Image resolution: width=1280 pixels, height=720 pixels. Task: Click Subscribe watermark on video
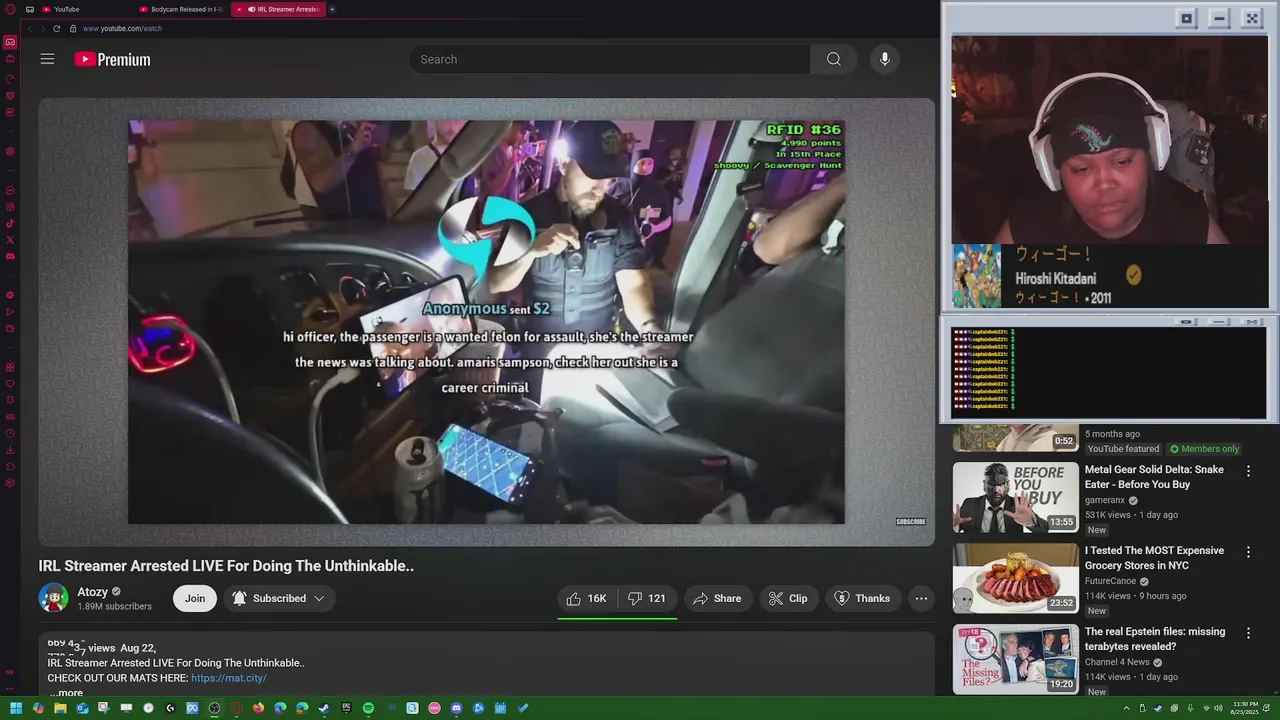click(x=910, y=521)
